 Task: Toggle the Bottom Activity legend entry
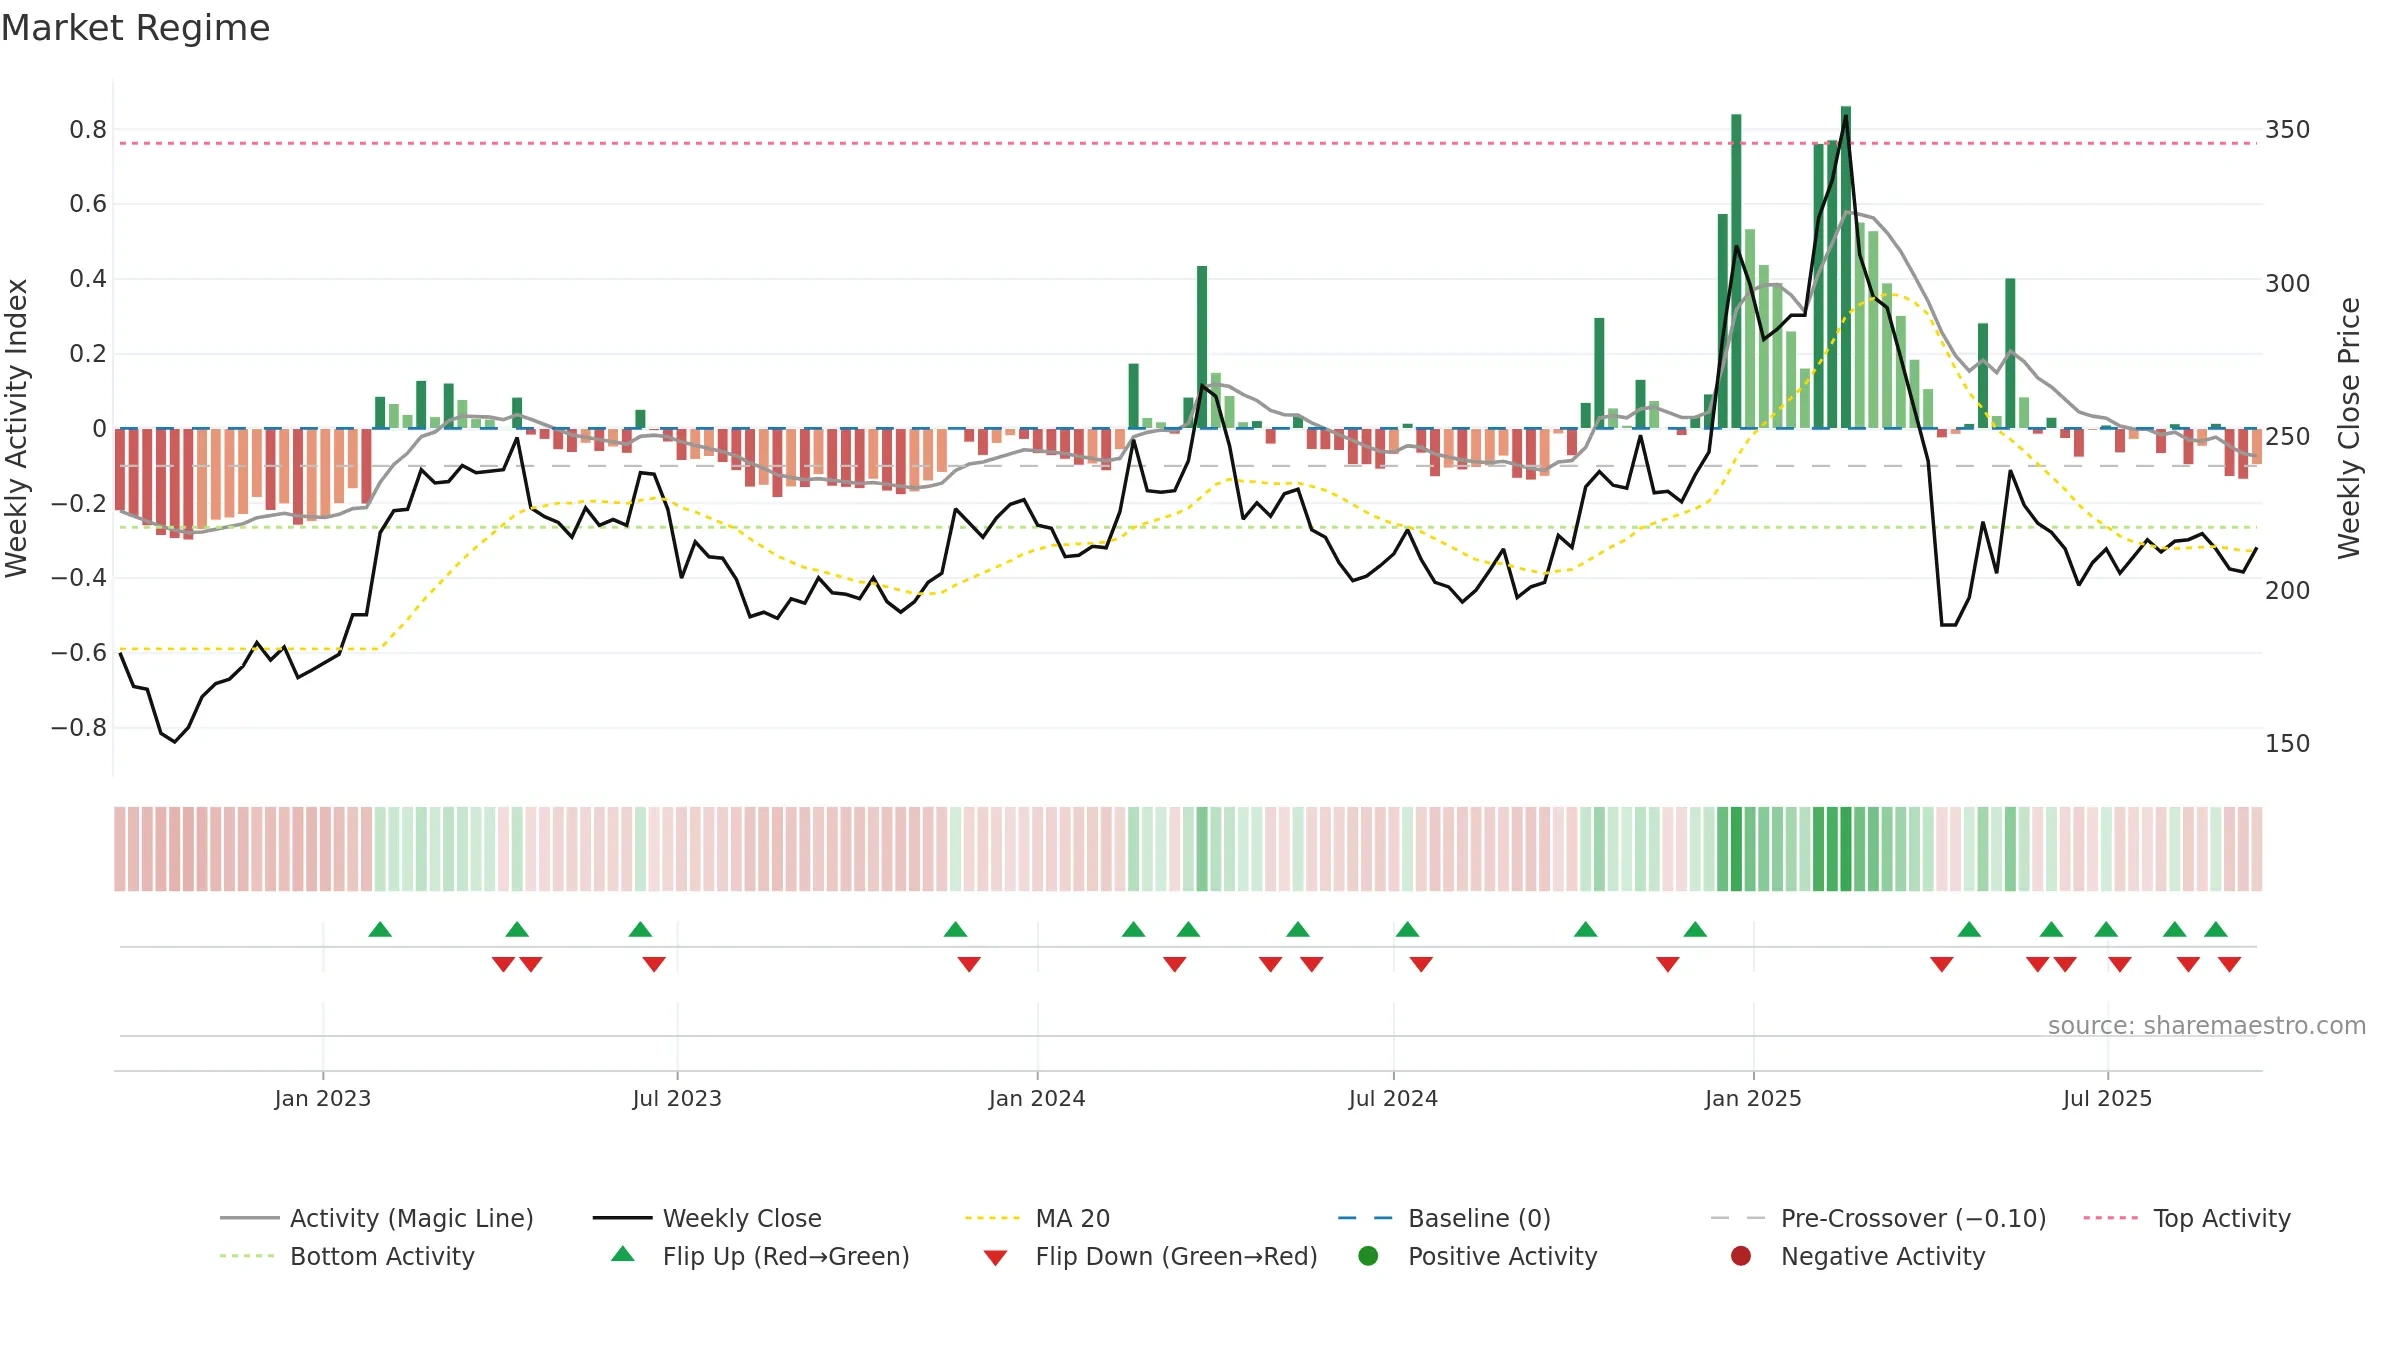347,1256
